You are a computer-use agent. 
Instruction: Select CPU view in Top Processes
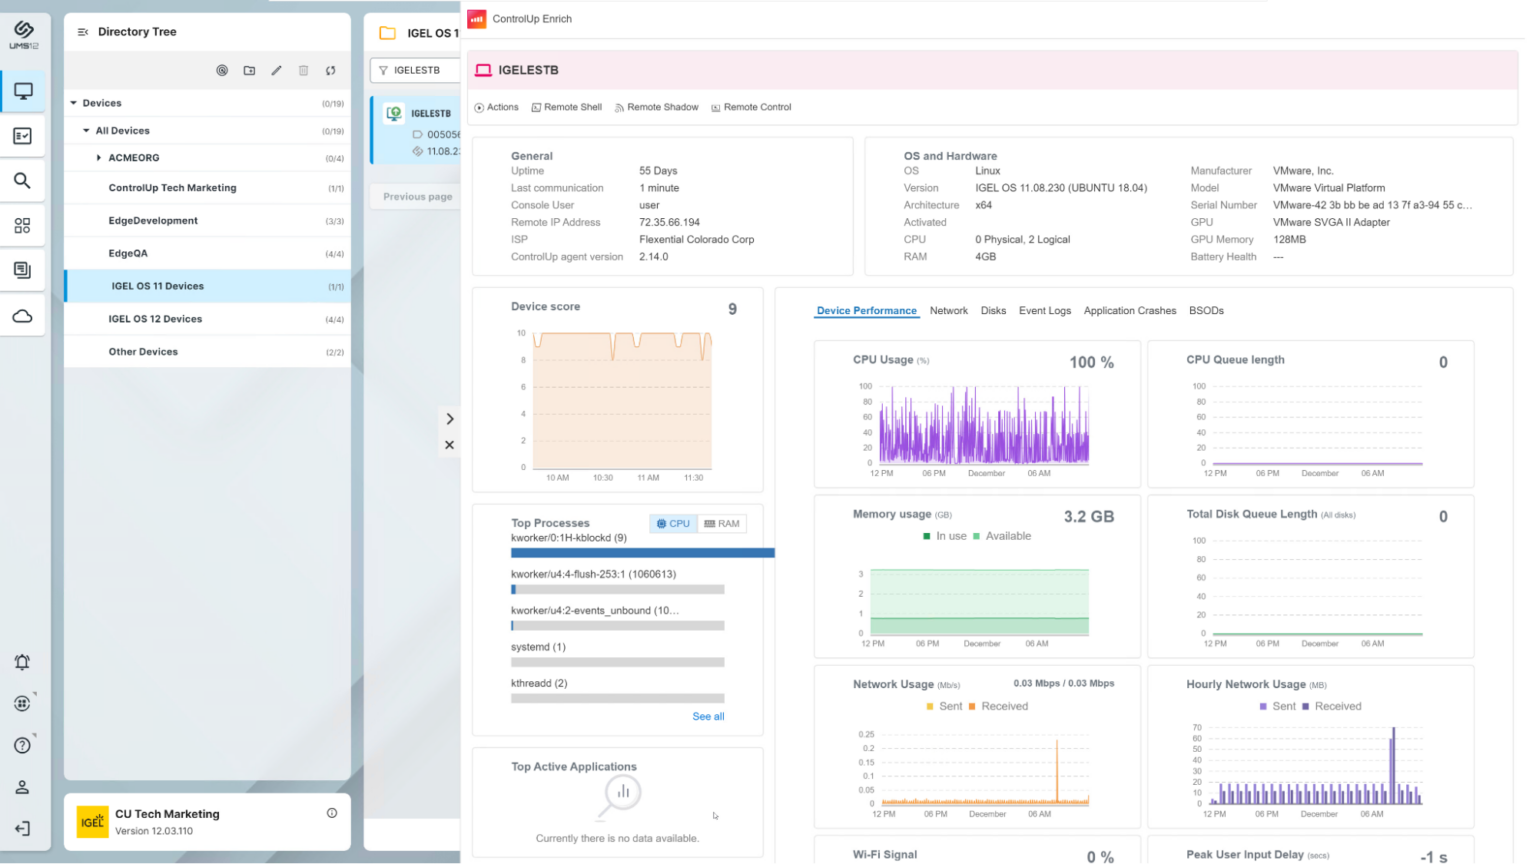click(x=673, y=523)
